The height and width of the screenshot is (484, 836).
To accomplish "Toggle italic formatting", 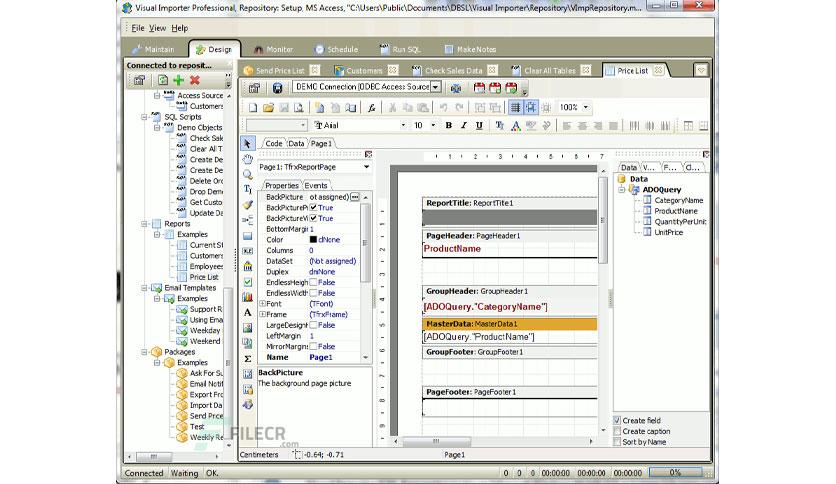I will coord(464,125).
